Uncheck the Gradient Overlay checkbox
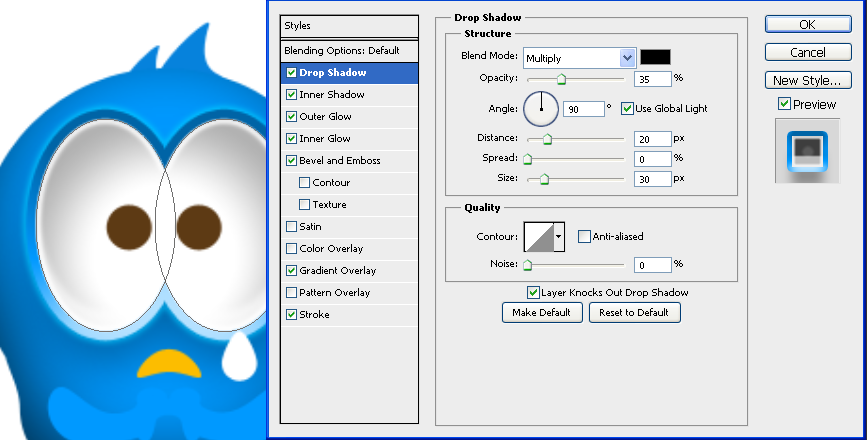867x440 pixels. pyautogui.click(x=291, y=271)
